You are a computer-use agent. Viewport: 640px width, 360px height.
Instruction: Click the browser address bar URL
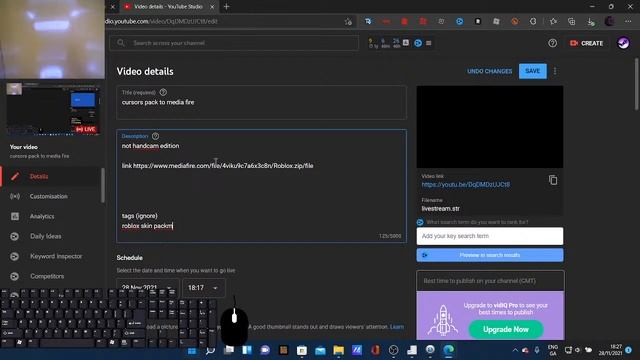click(x=161, y=21)
